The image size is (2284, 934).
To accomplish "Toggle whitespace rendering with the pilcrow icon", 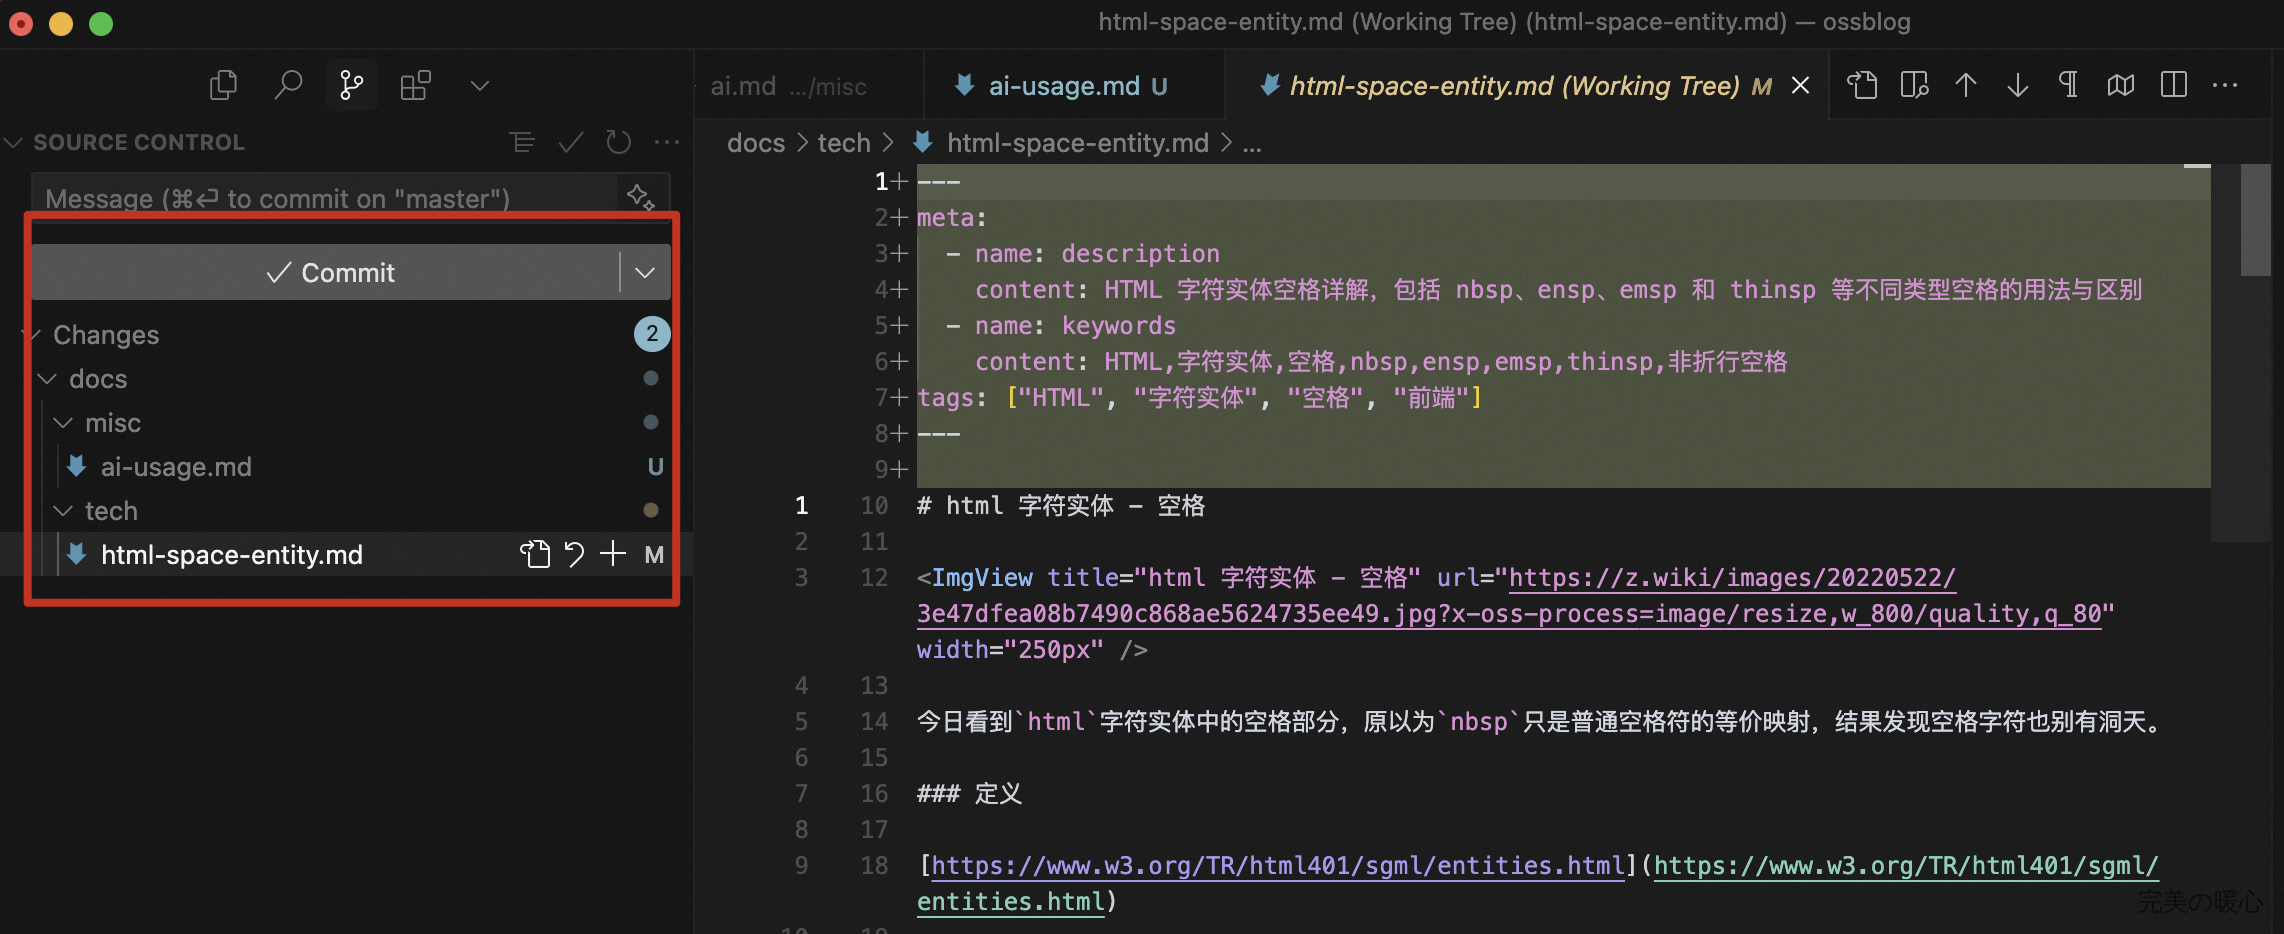I will tap(2067, 85).
